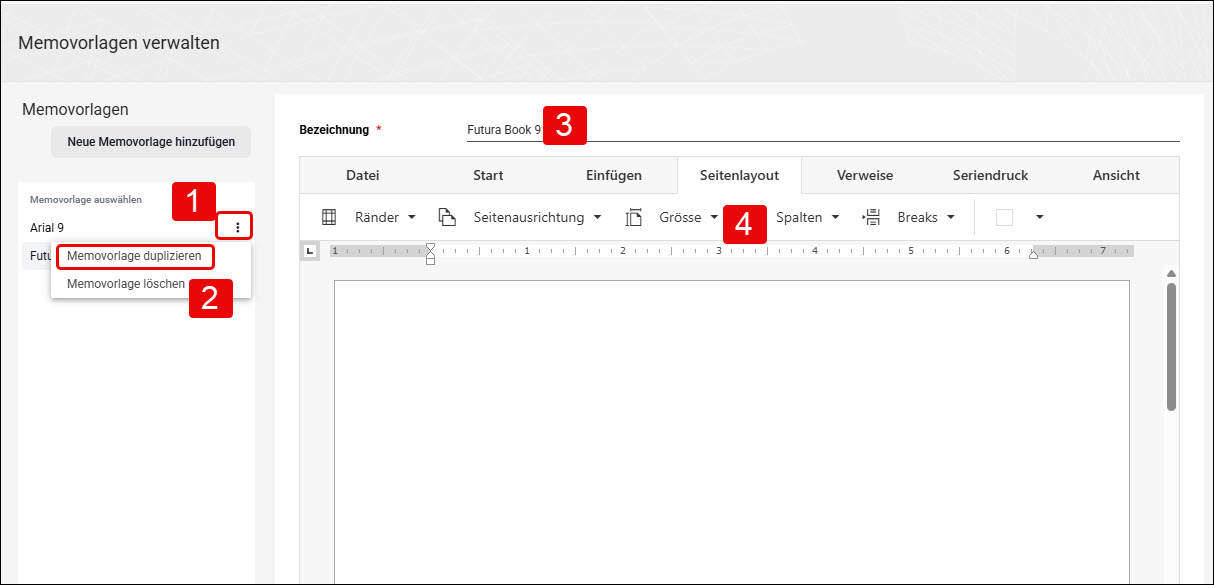
Task: Click the Seitenausrichtung page orientation icon
Action: (447, 217)
